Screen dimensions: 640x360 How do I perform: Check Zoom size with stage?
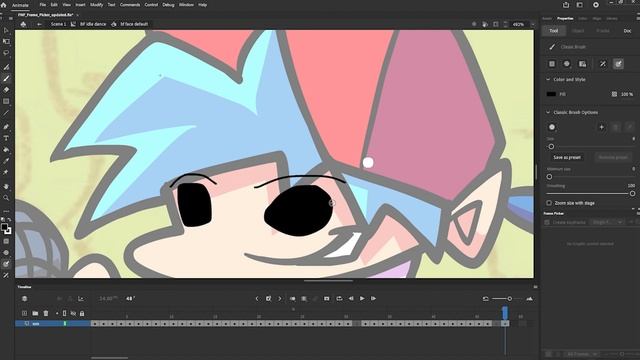pyautogui.click(x=549, y=203)
